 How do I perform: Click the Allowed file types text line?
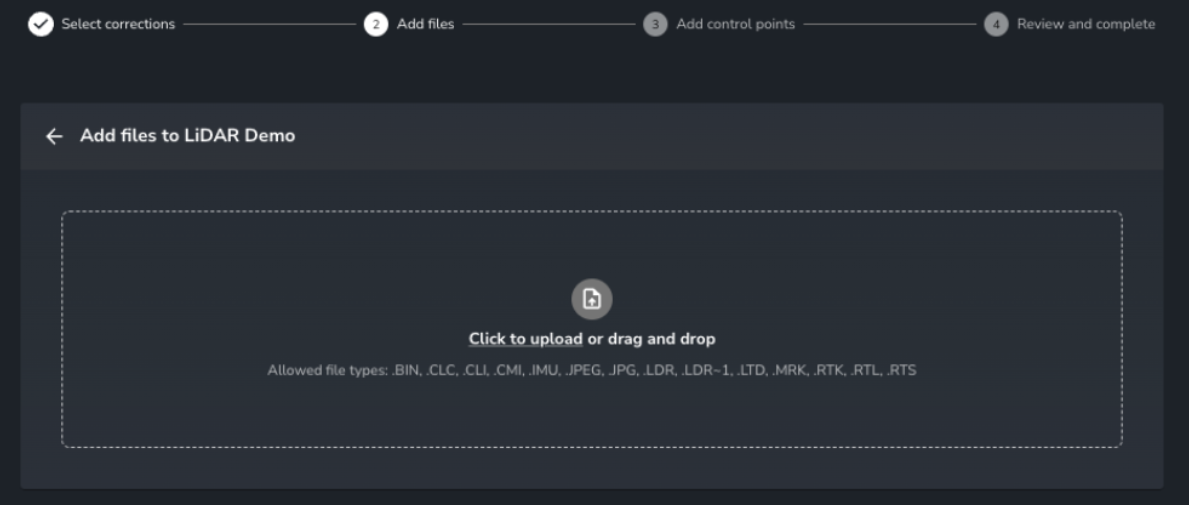[x=592, y=371]
